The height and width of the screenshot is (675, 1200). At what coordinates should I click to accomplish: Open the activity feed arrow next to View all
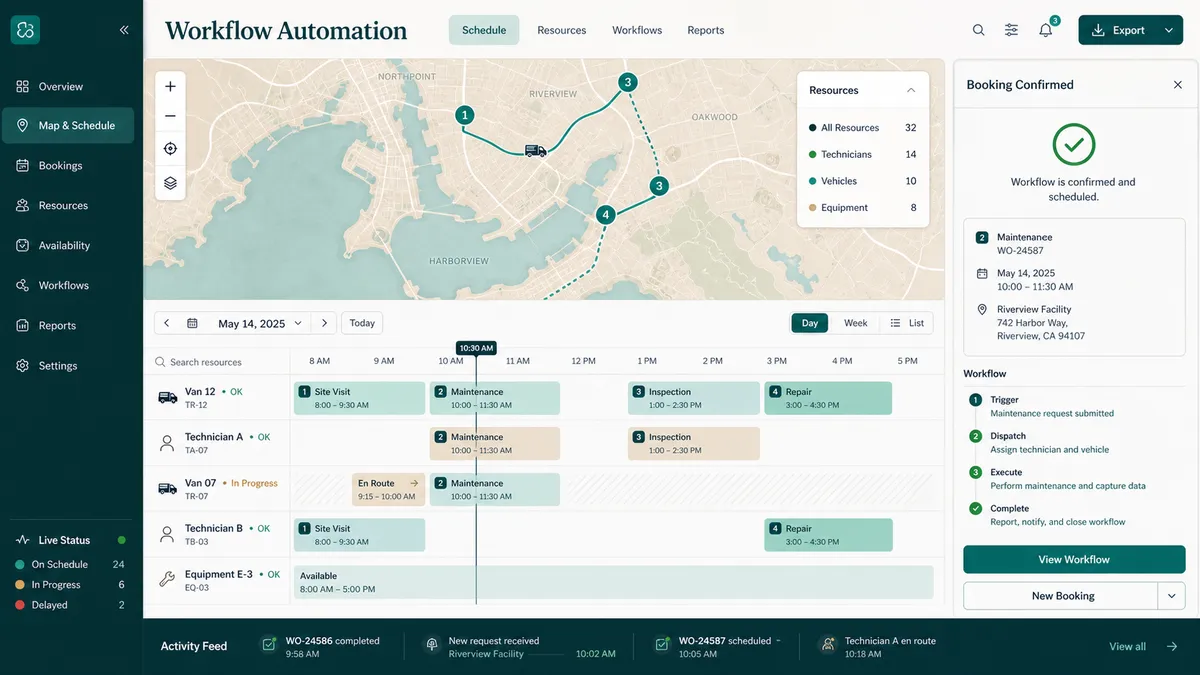point(1172,646)
